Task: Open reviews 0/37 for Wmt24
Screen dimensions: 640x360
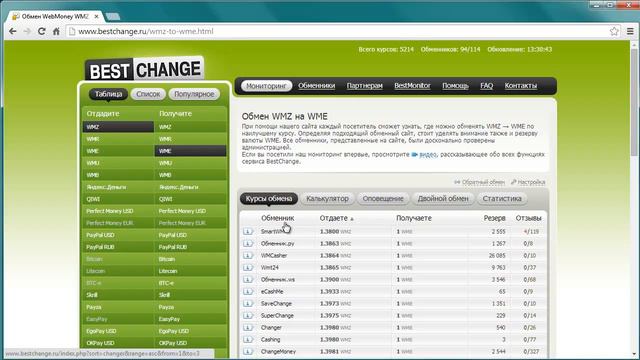Action: tap(530, 267)
